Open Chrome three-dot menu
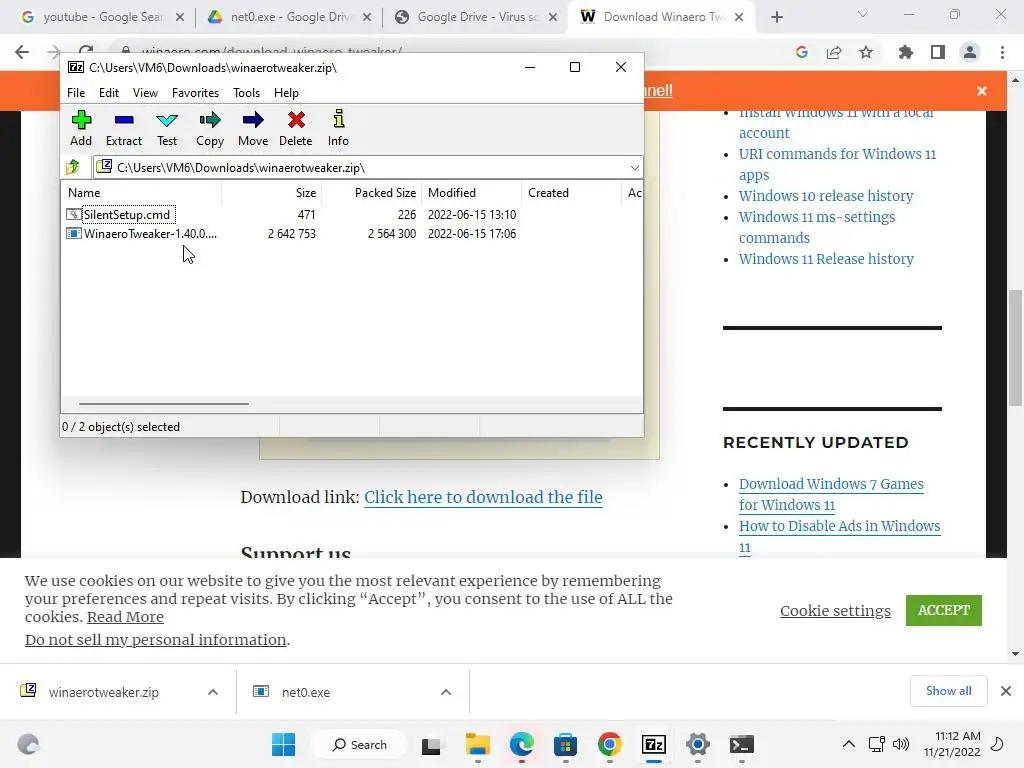This screenshot has height=768, width=1024. [x=1002, y=52]
